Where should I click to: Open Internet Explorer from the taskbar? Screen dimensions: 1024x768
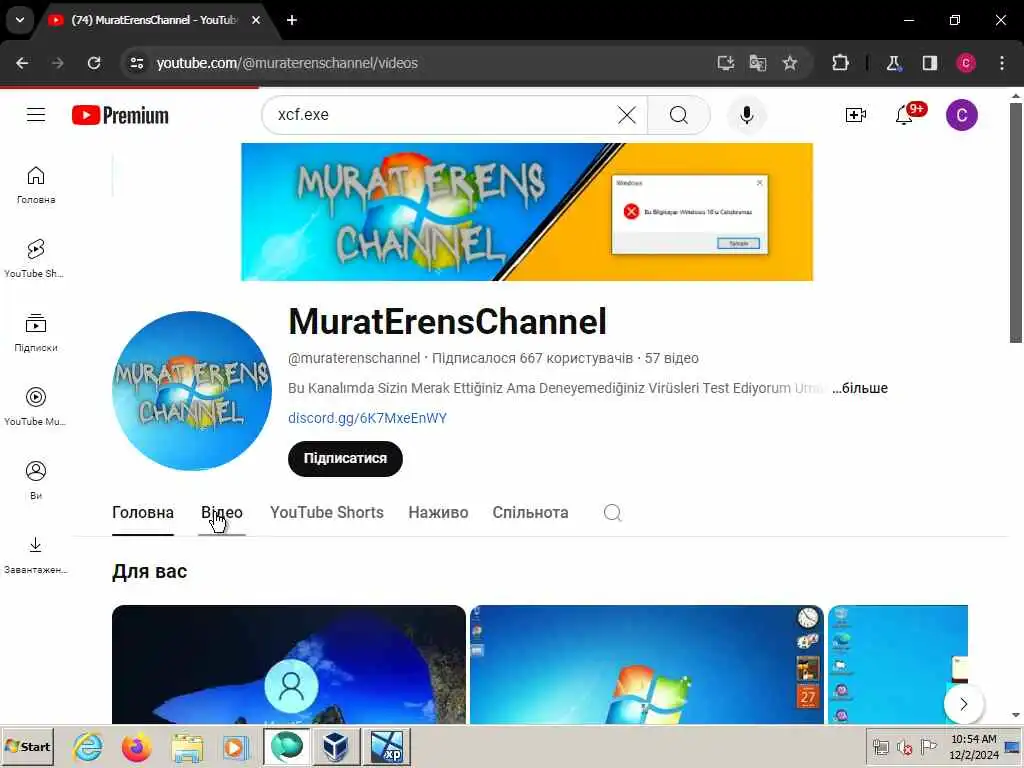tap(88, 746)
